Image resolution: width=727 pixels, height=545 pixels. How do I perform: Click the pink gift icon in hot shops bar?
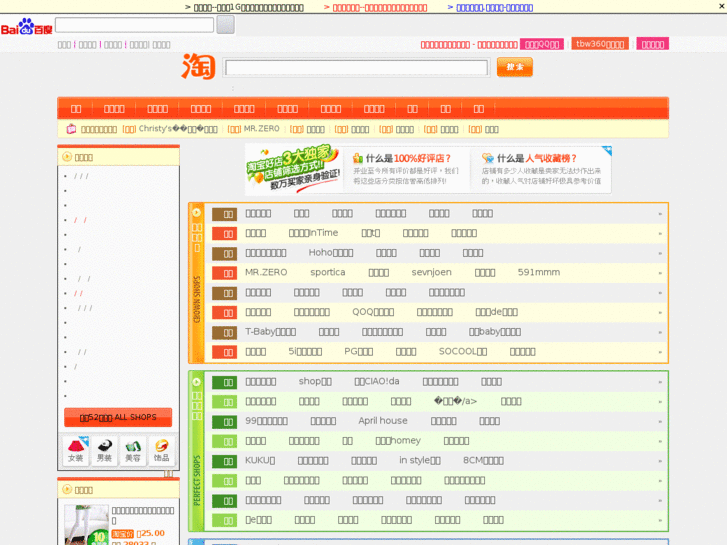coord(71,129)
